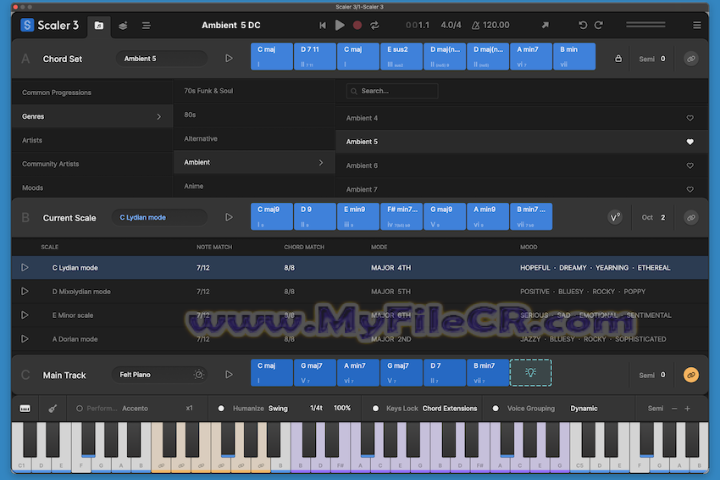
Task: Preview the A Dorian mode scale
Action: coord(25,339)
